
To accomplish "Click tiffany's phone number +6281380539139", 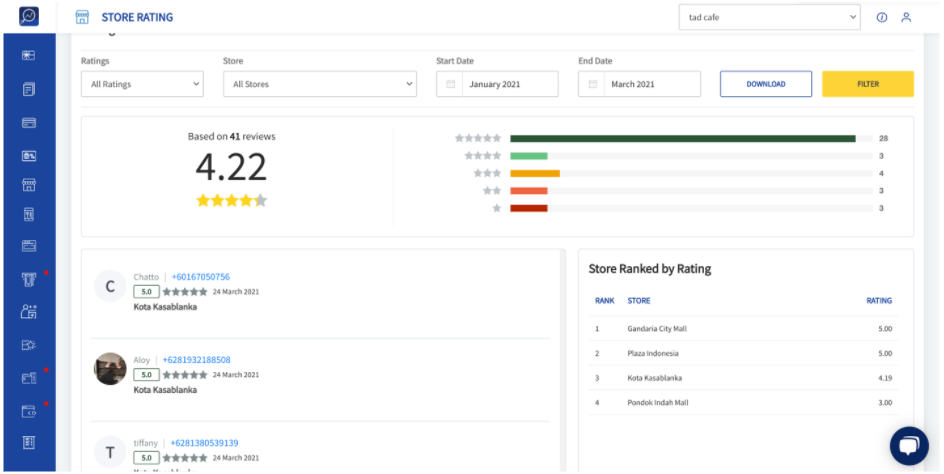I will click(204, 443).
